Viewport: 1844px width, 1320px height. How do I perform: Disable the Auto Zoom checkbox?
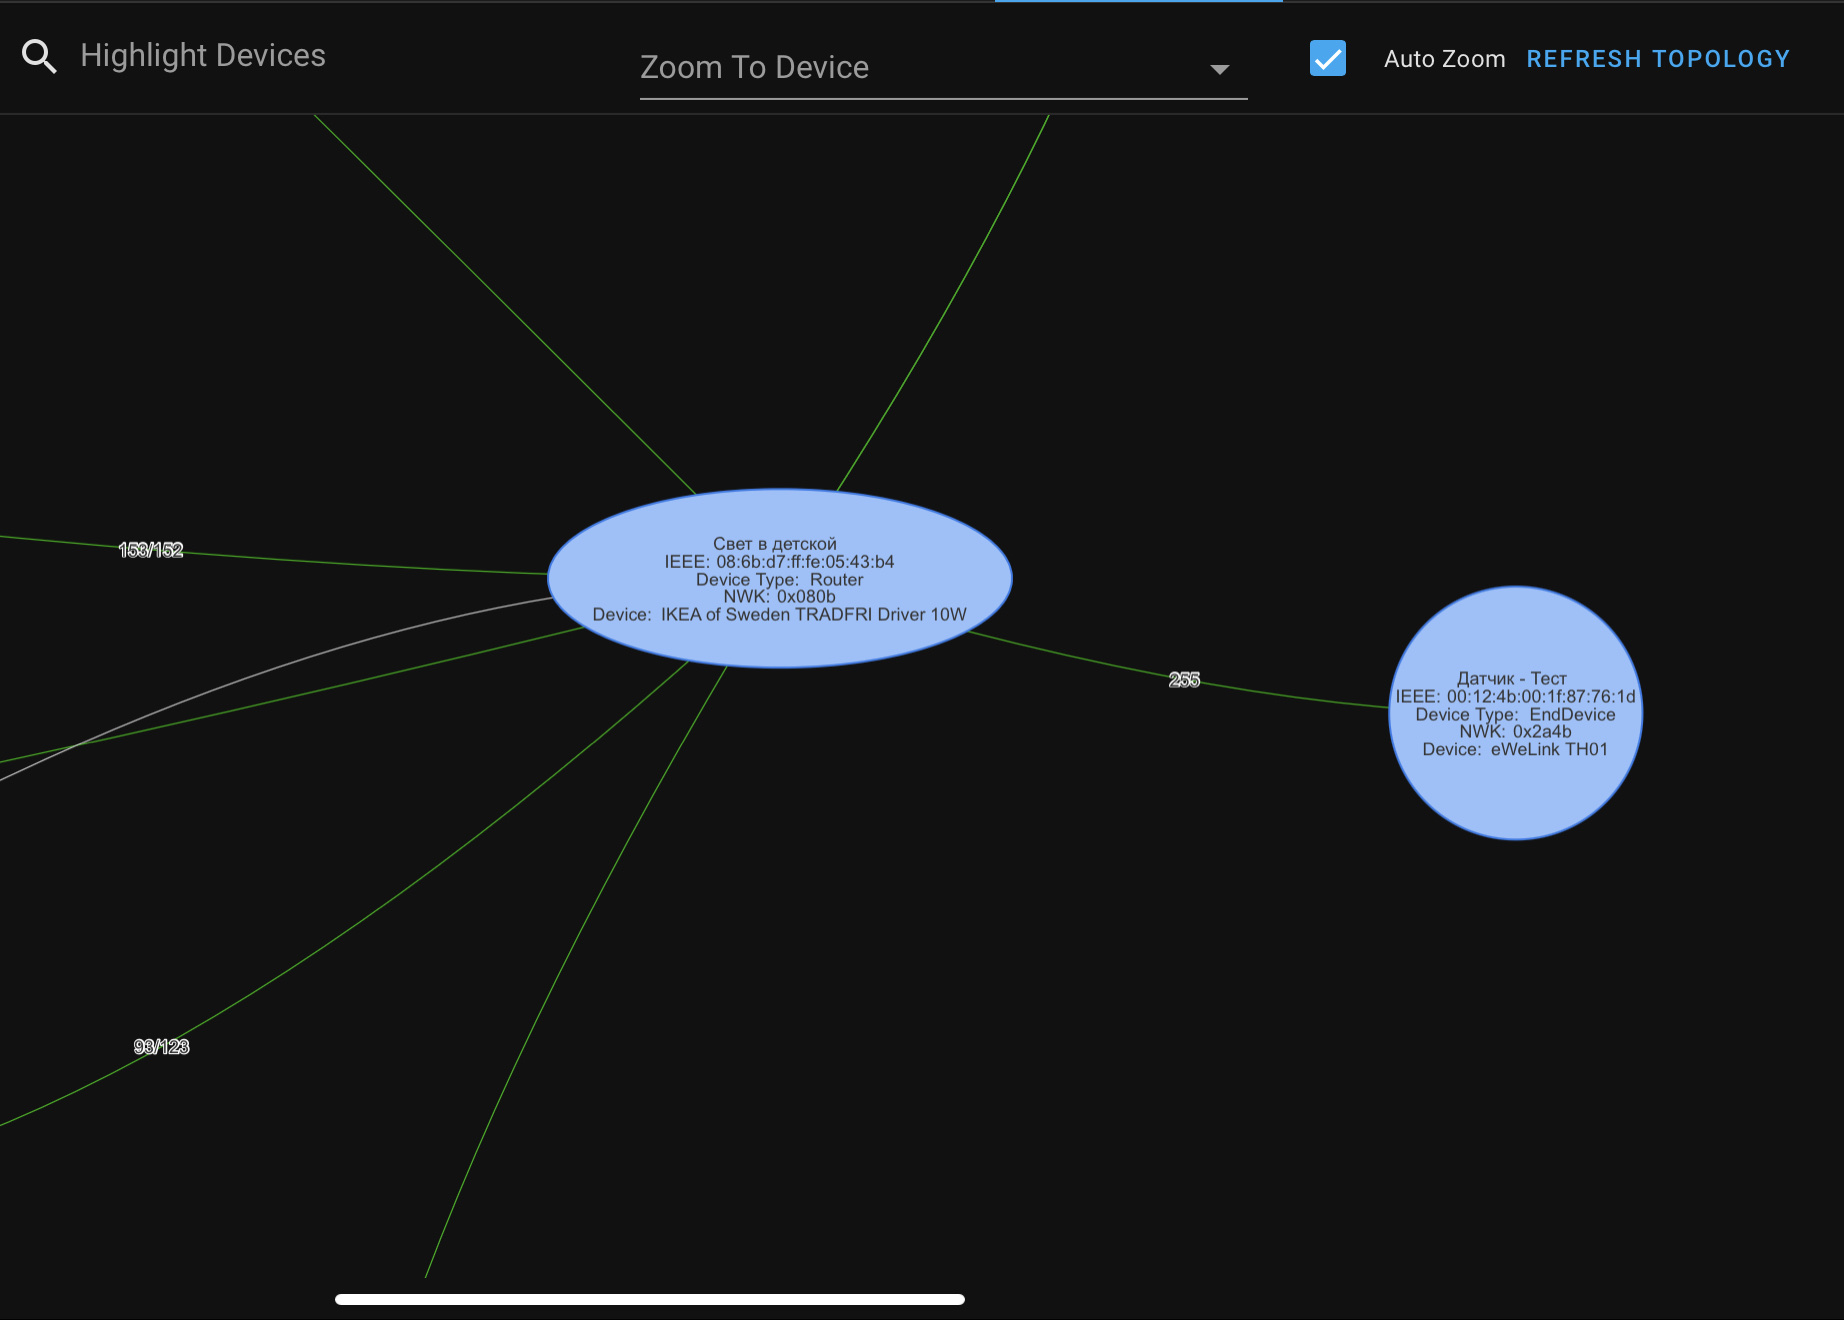tap(1327, 59)
